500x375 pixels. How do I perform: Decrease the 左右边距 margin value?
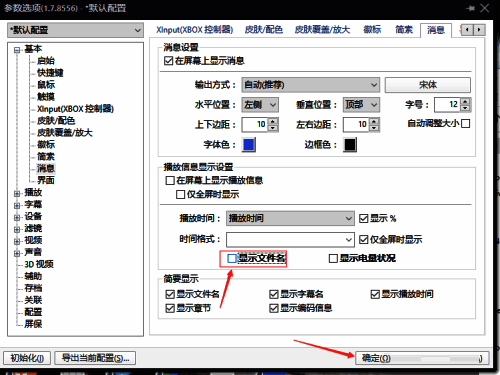(x=374, y=128)
